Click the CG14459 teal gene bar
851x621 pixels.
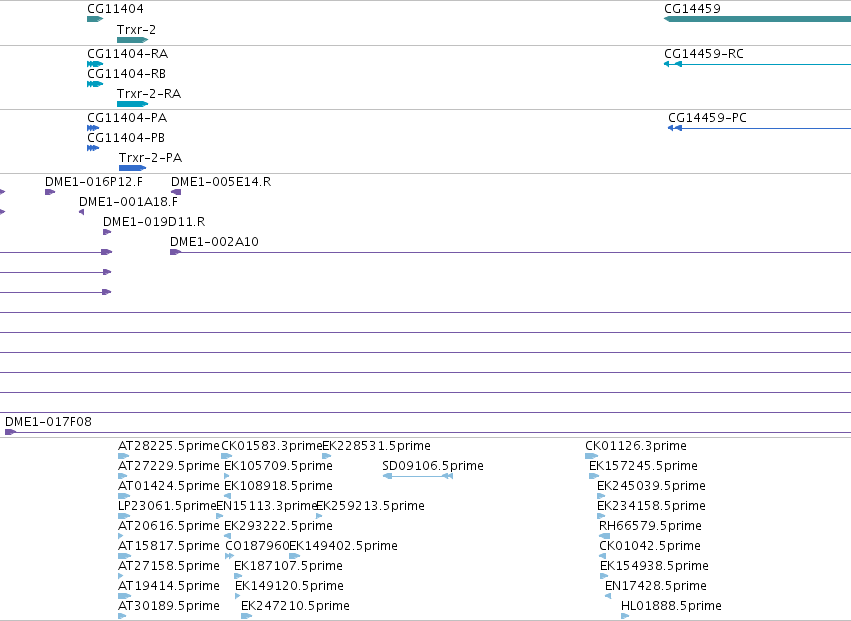point(757,19)
